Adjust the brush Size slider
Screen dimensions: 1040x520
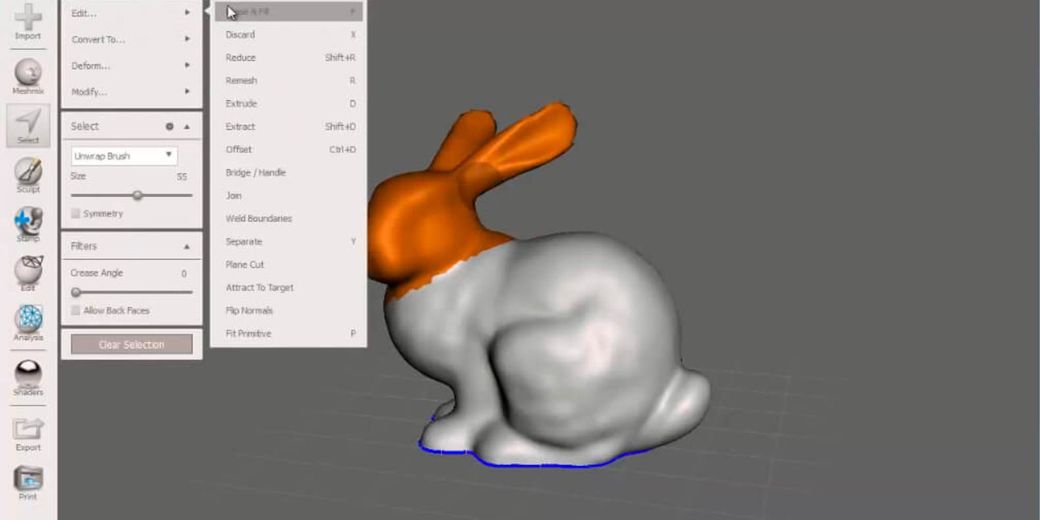coord(138,195)
